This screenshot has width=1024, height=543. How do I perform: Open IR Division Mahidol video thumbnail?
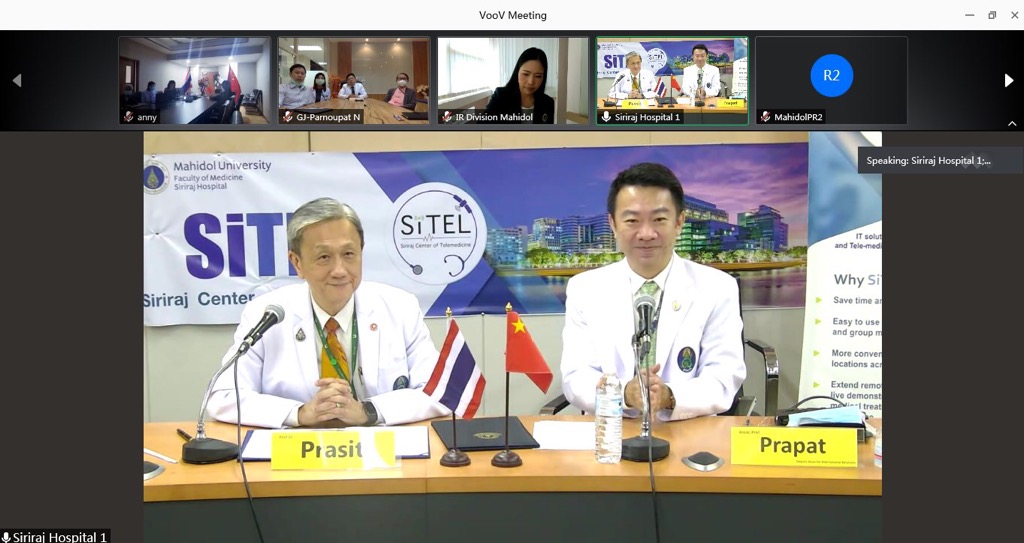(x=513, y=80)
